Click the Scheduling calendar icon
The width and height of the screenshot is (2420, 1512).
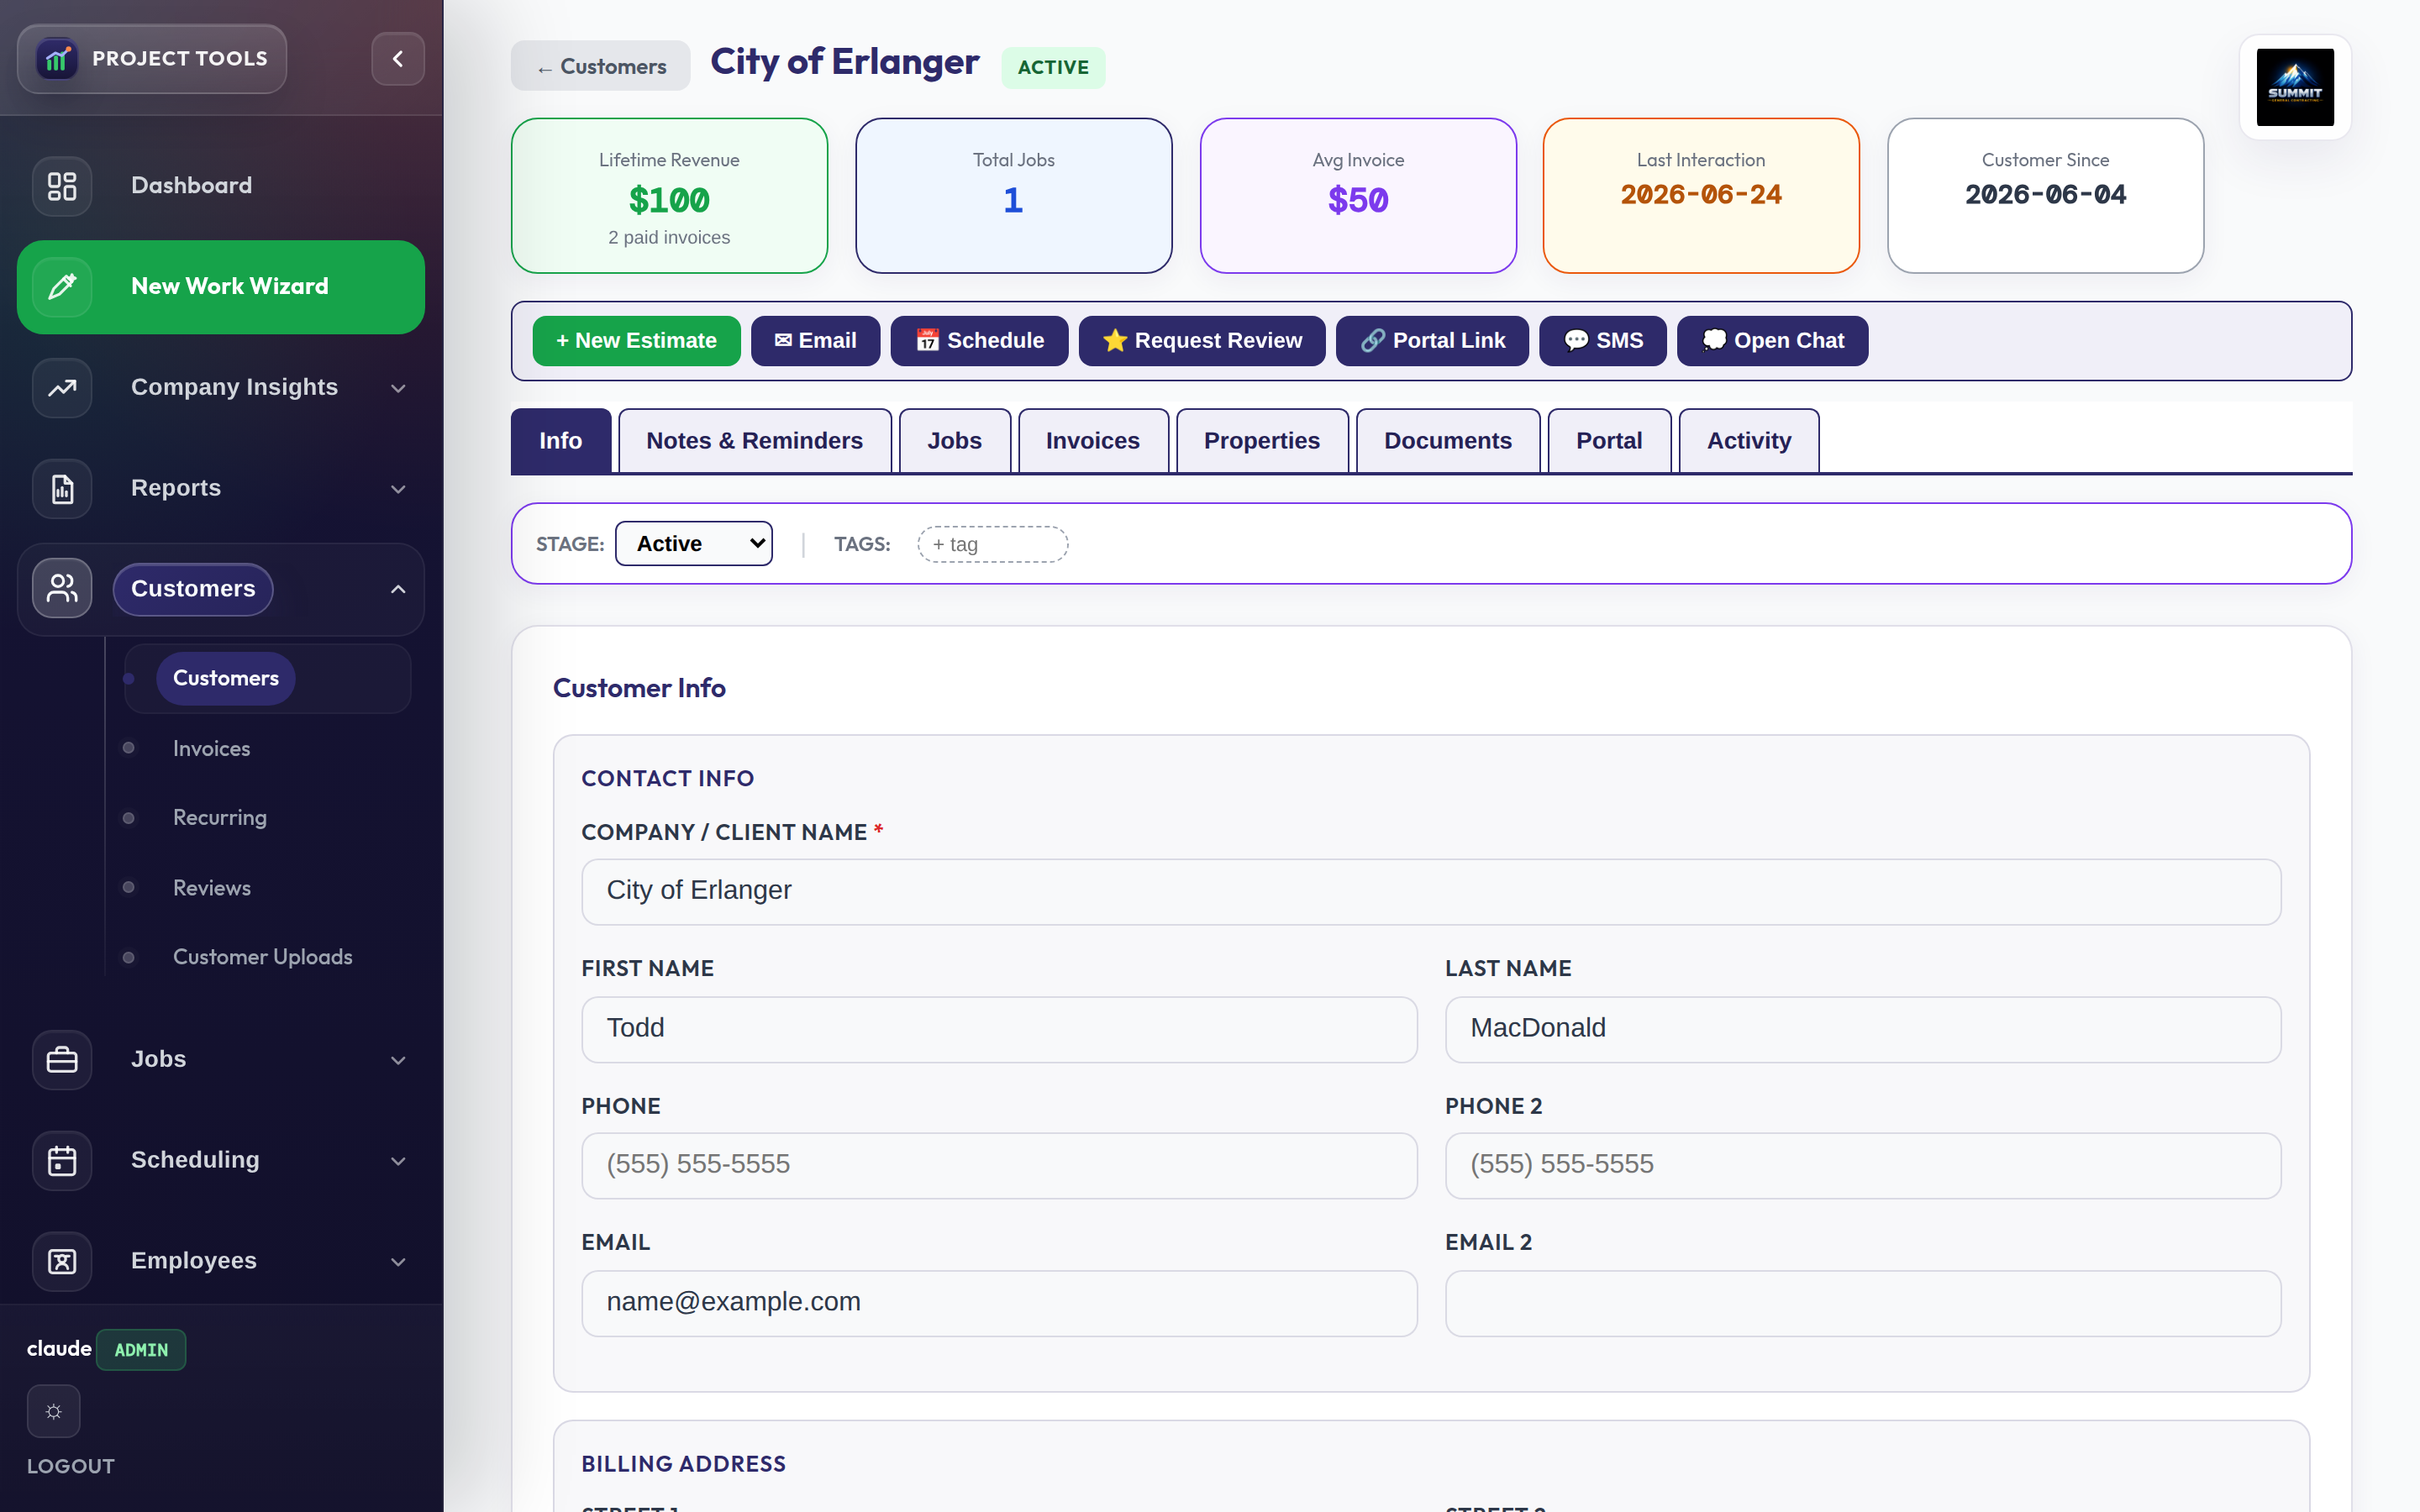pos(62,1161)
